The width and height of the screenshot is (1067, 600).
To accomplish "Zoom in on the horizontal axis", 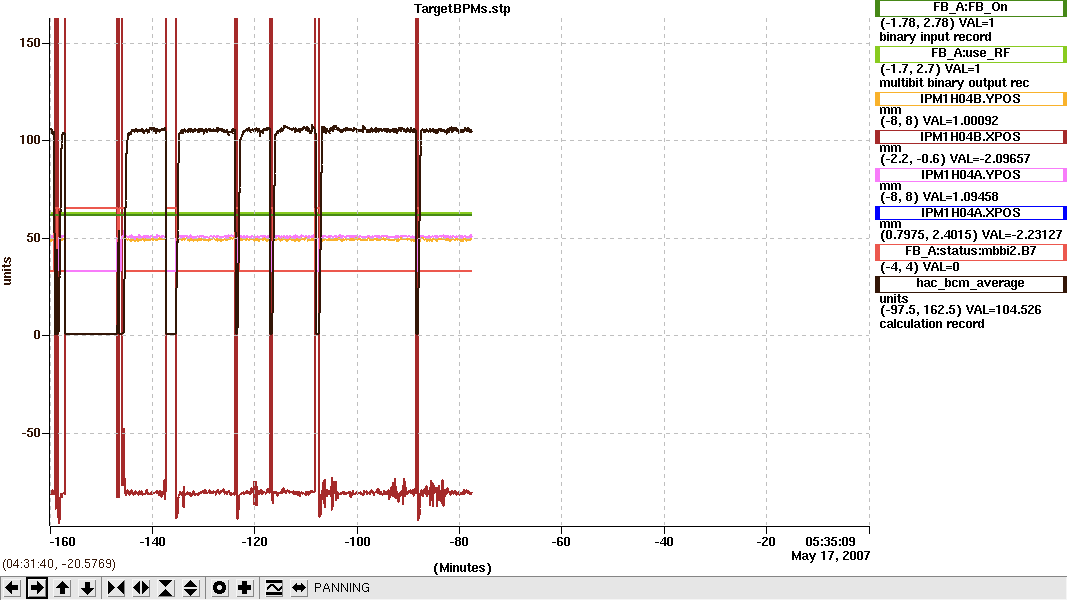I will 116,588.
